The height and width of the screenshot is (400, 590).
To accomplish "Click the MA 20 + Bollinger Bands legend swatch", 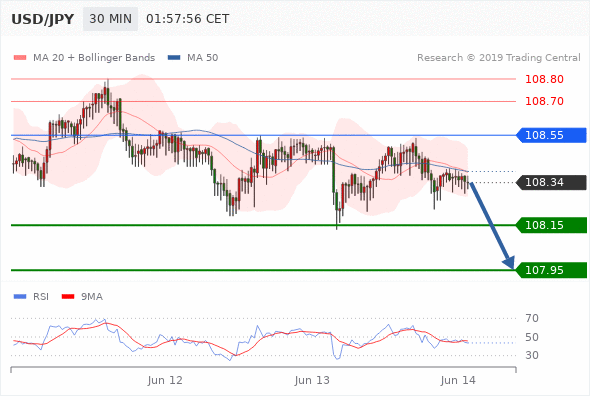I will 20,58.
